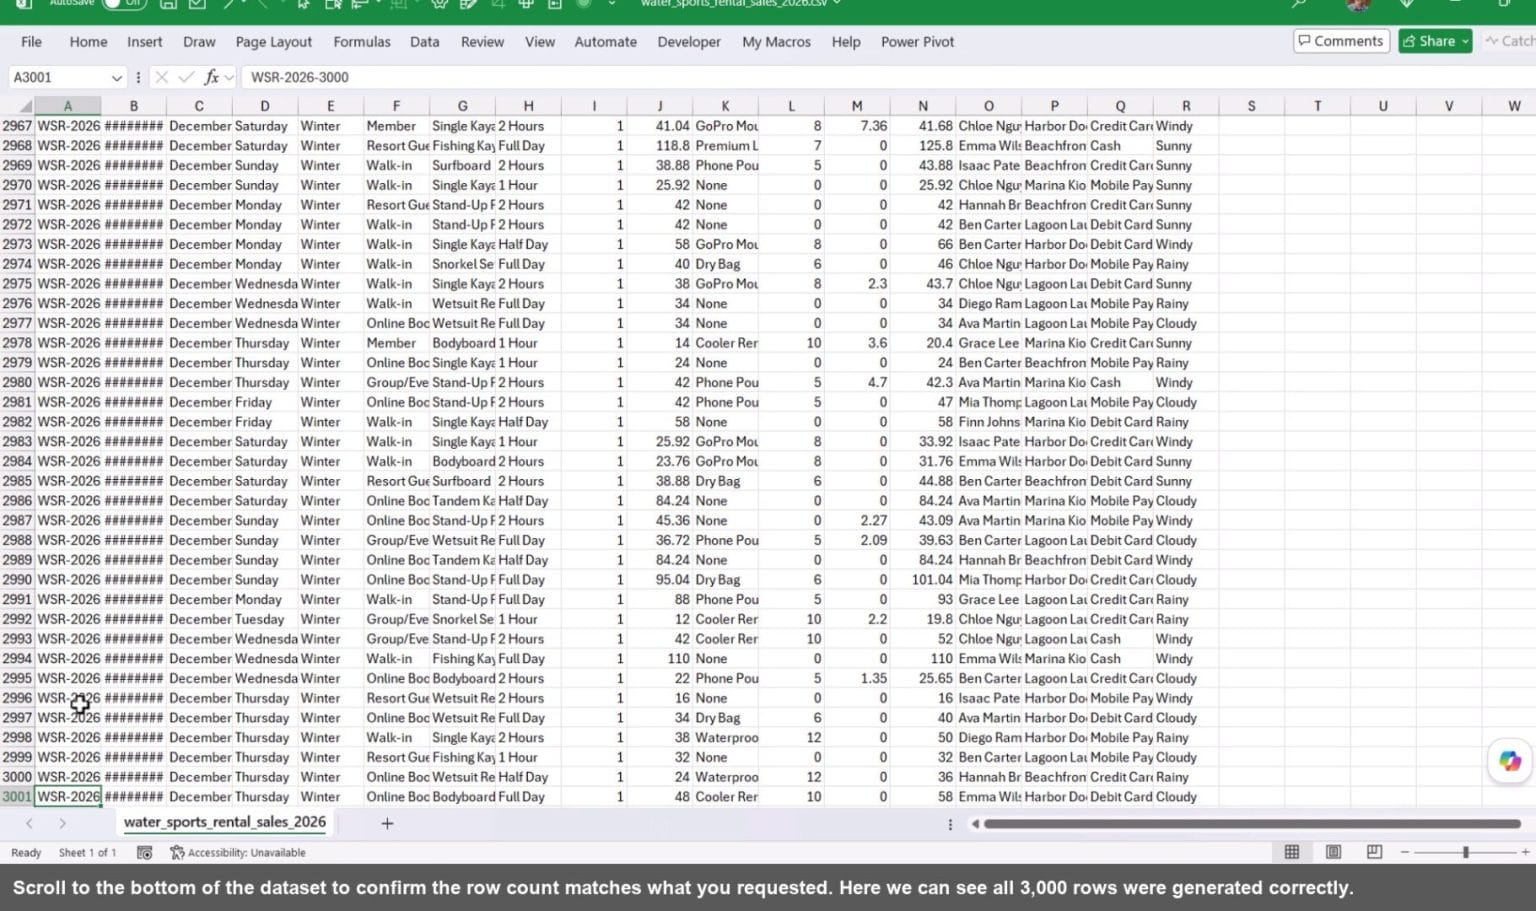Switch to Page Break Preview icon

pos(1374,852)
